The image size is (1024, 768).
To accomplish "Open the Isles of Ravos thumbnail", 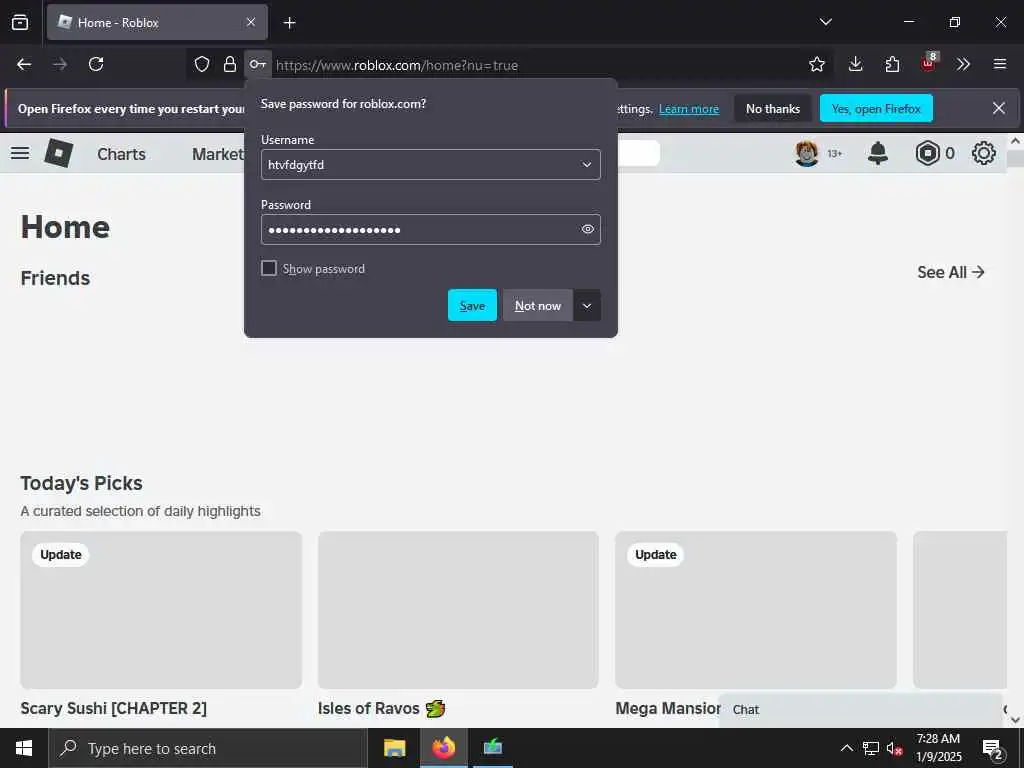I will (x=458, y=610).
